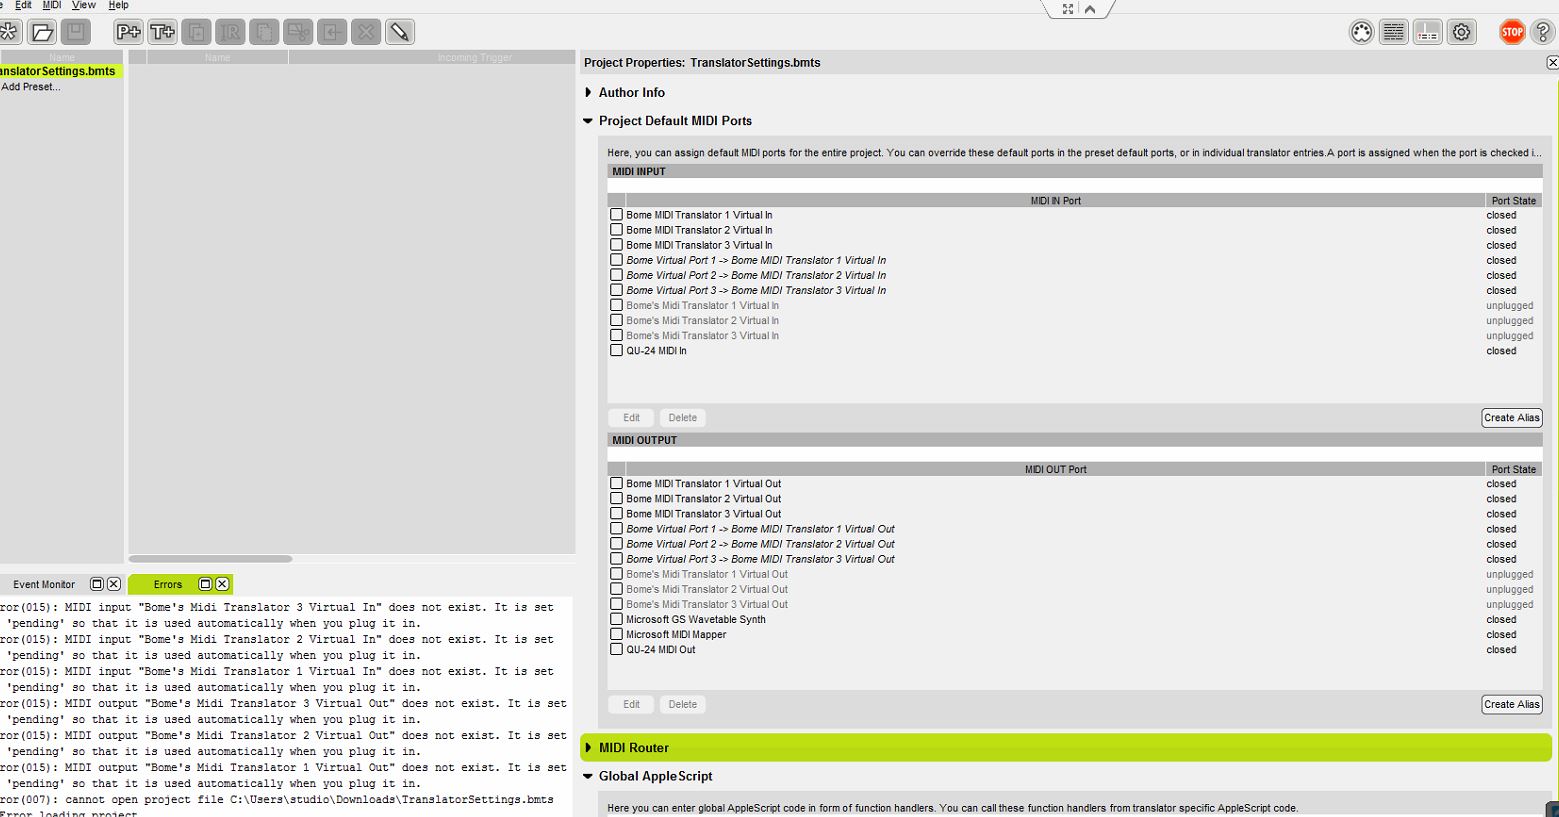The height and width of the screenshot is (817, 1559).
Task: Click the red STOP panic icon
Action: (1512, 32)
